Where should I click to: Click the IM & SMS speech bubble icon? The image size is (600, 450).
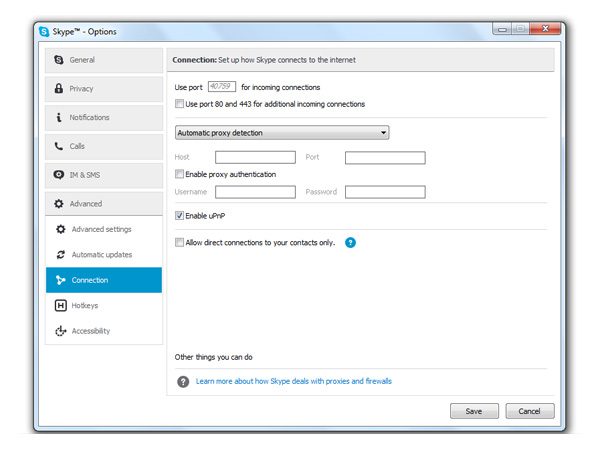click(x=59, y=175)
